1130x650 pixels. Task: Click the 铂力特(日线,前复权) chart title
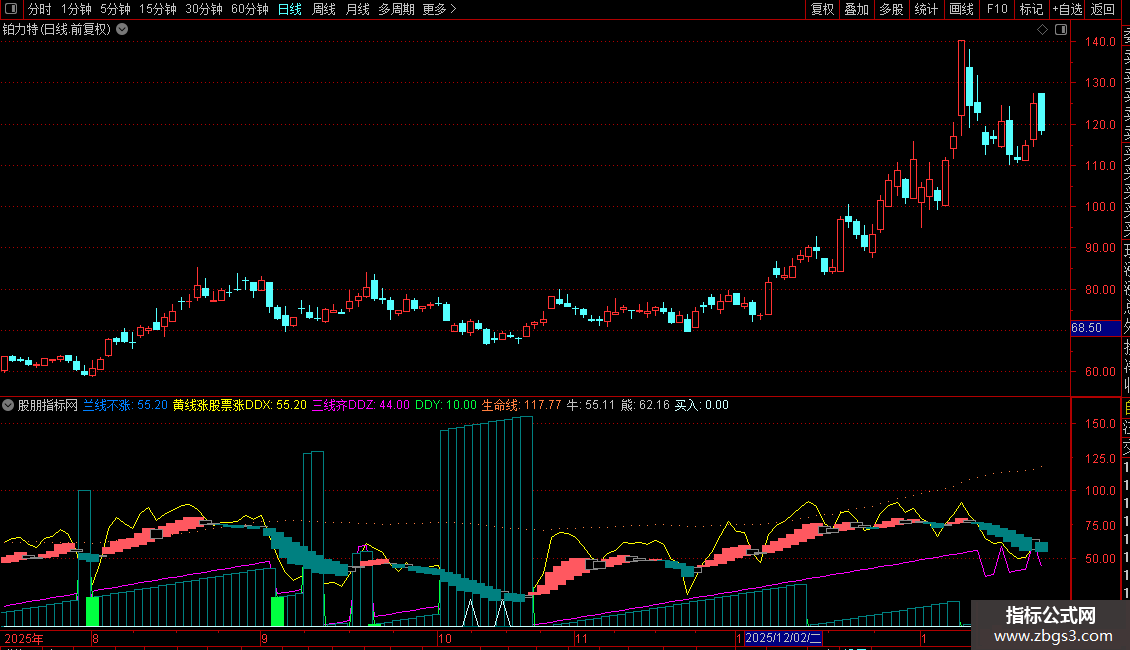[x=56, y=30]
